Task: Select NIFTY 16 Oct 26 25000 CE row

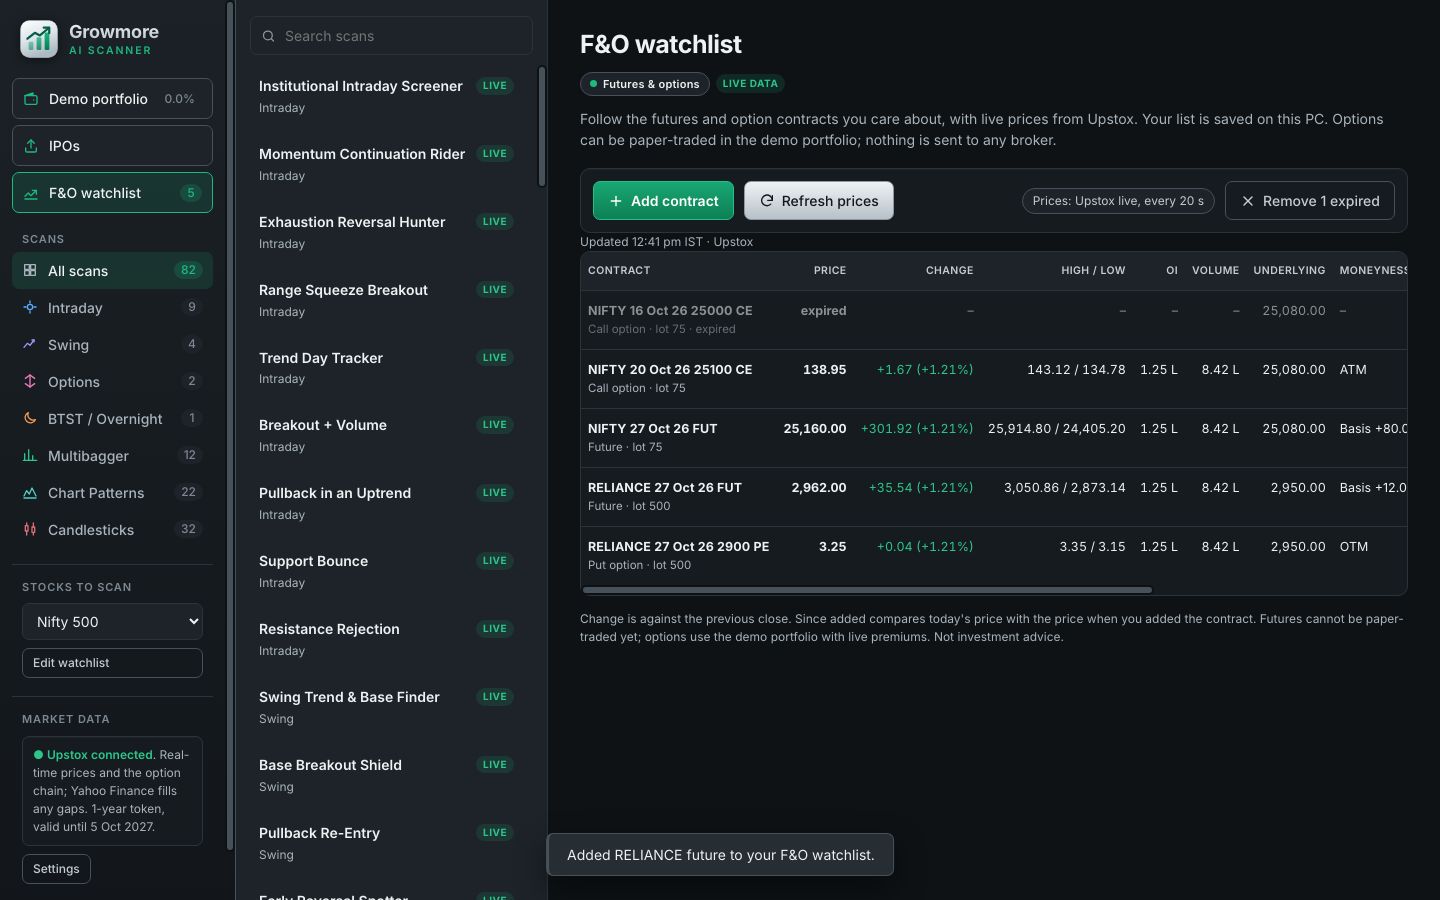Action: [x=994, y=320]
